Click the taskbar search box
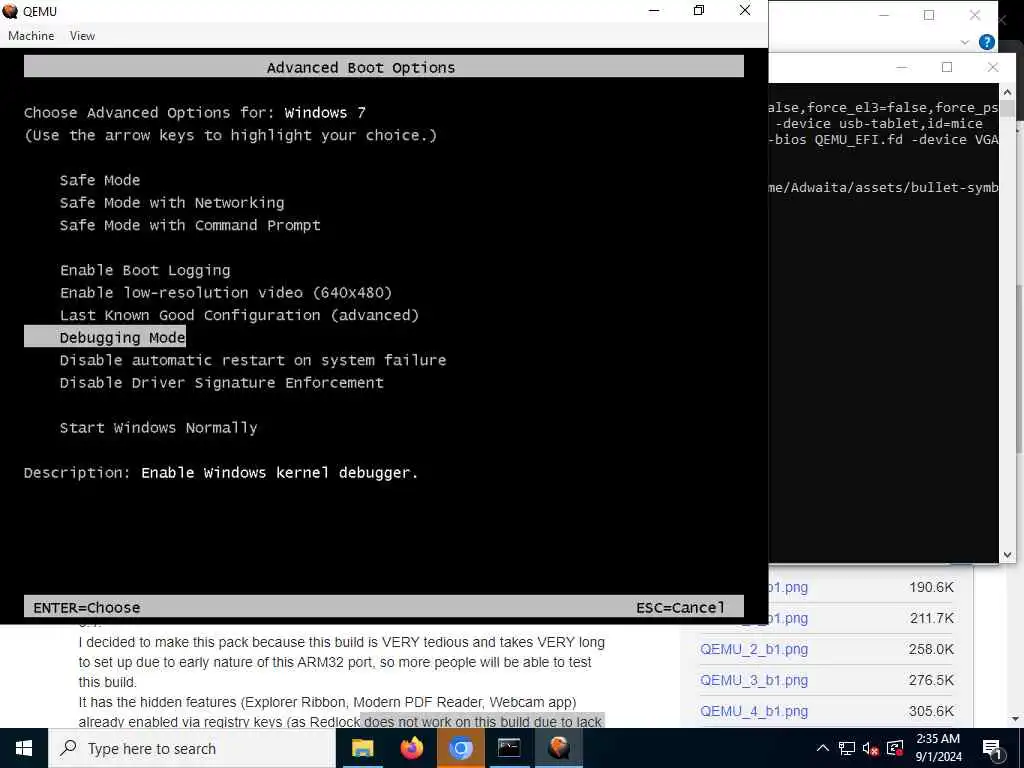The image size is (1024, 768). (x=191, y=748)
